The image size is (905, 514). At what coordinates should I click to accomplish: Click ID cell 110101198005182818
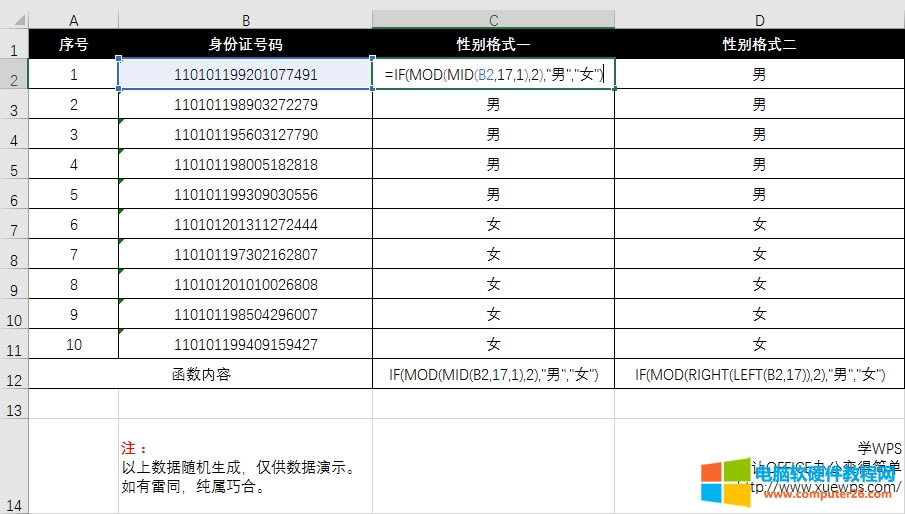(x=245, y=164)
